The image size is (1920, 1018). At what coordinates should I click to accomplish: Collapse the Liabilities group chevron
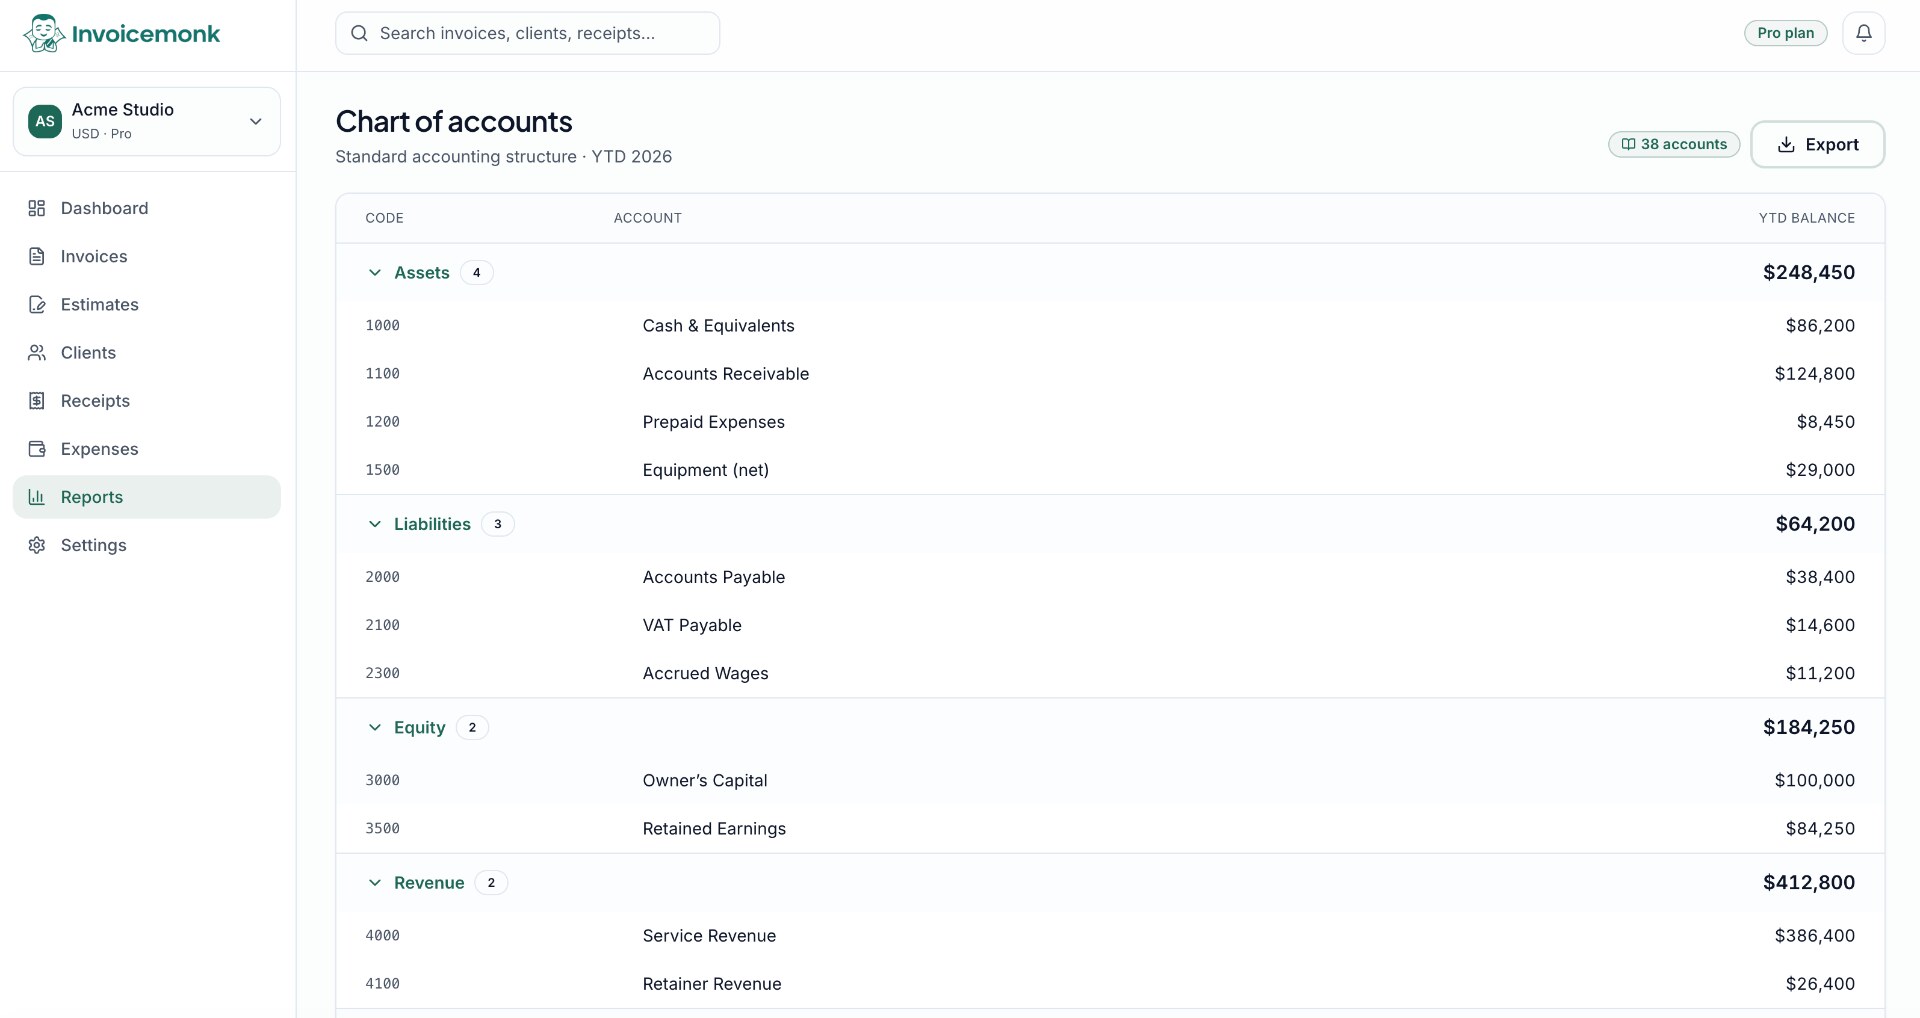[x=375, y=524]
